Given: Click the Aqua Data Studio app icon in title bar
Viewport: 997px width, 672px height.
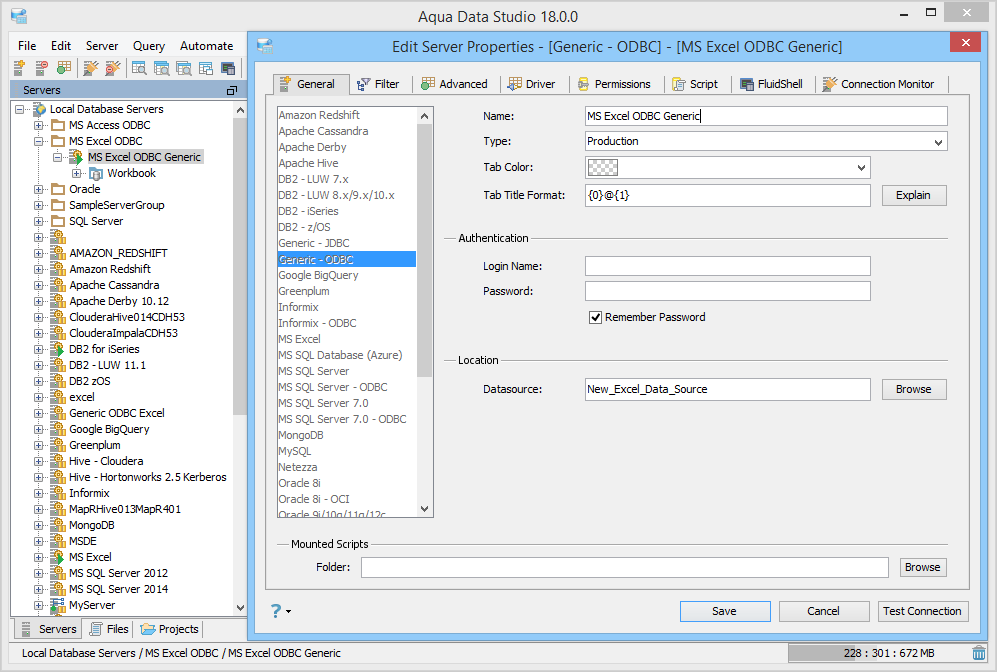Looking at the screenshot, I should tap(19, 16).
